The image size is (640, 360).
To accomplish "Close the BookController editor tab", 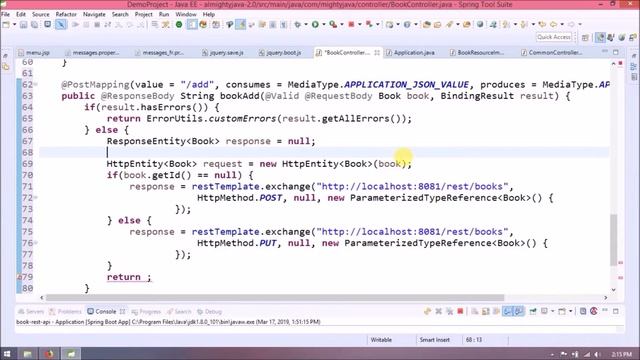I will 377,53.
